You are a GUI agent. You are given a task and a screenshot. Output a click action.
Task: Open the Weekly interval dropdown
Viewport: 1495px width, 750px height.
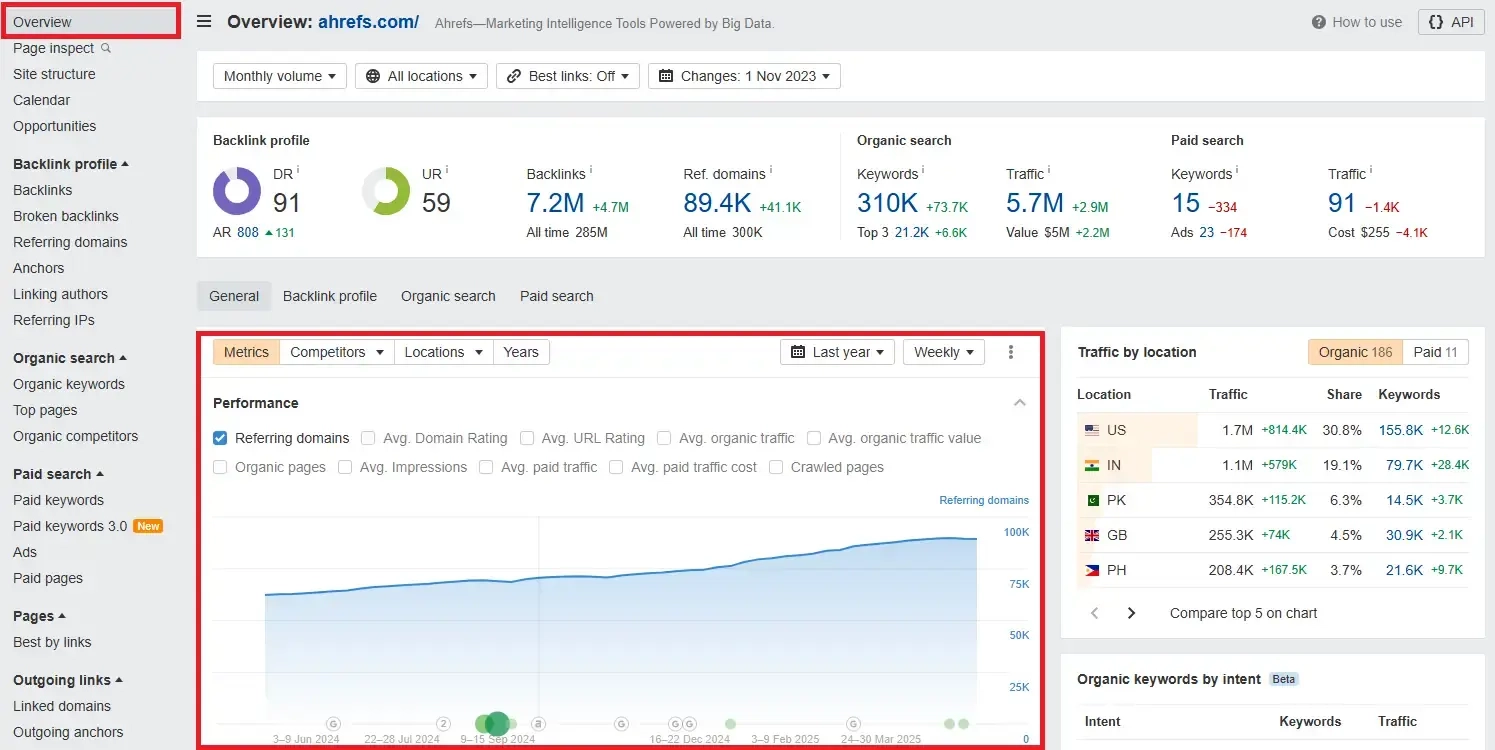coord(943,352)
